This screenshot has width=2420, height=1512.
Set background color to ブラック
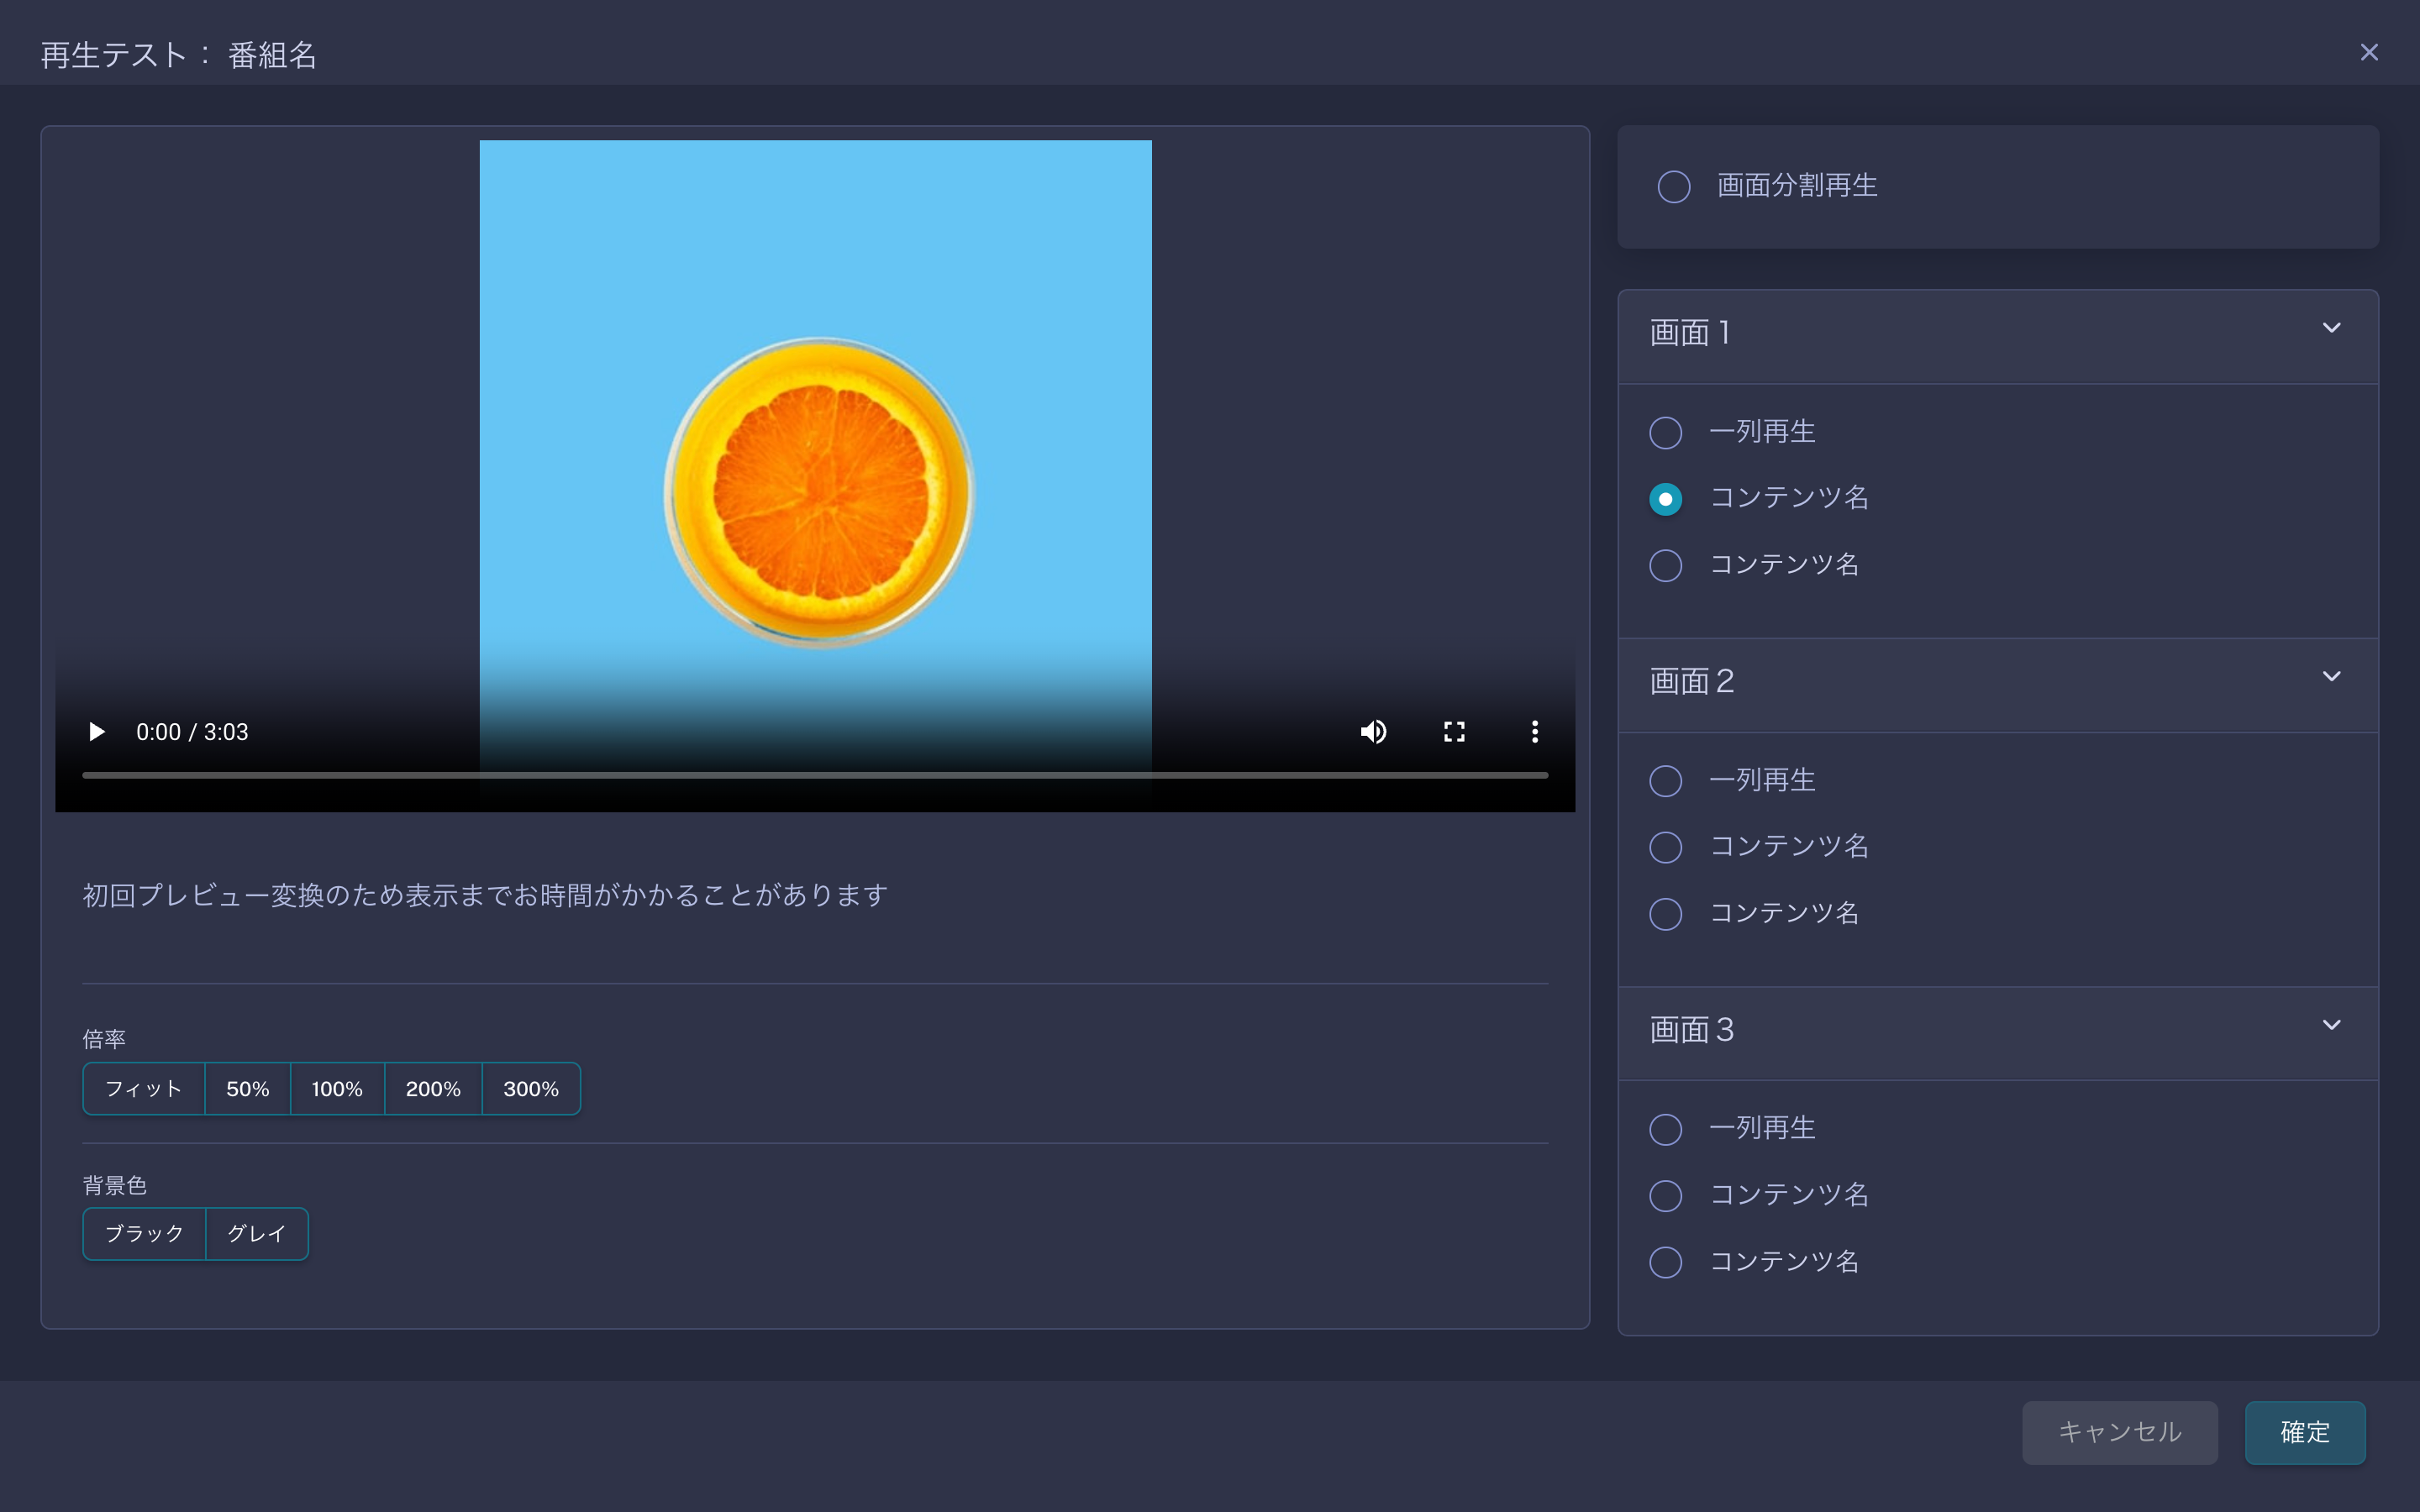tap(144, 1234)
